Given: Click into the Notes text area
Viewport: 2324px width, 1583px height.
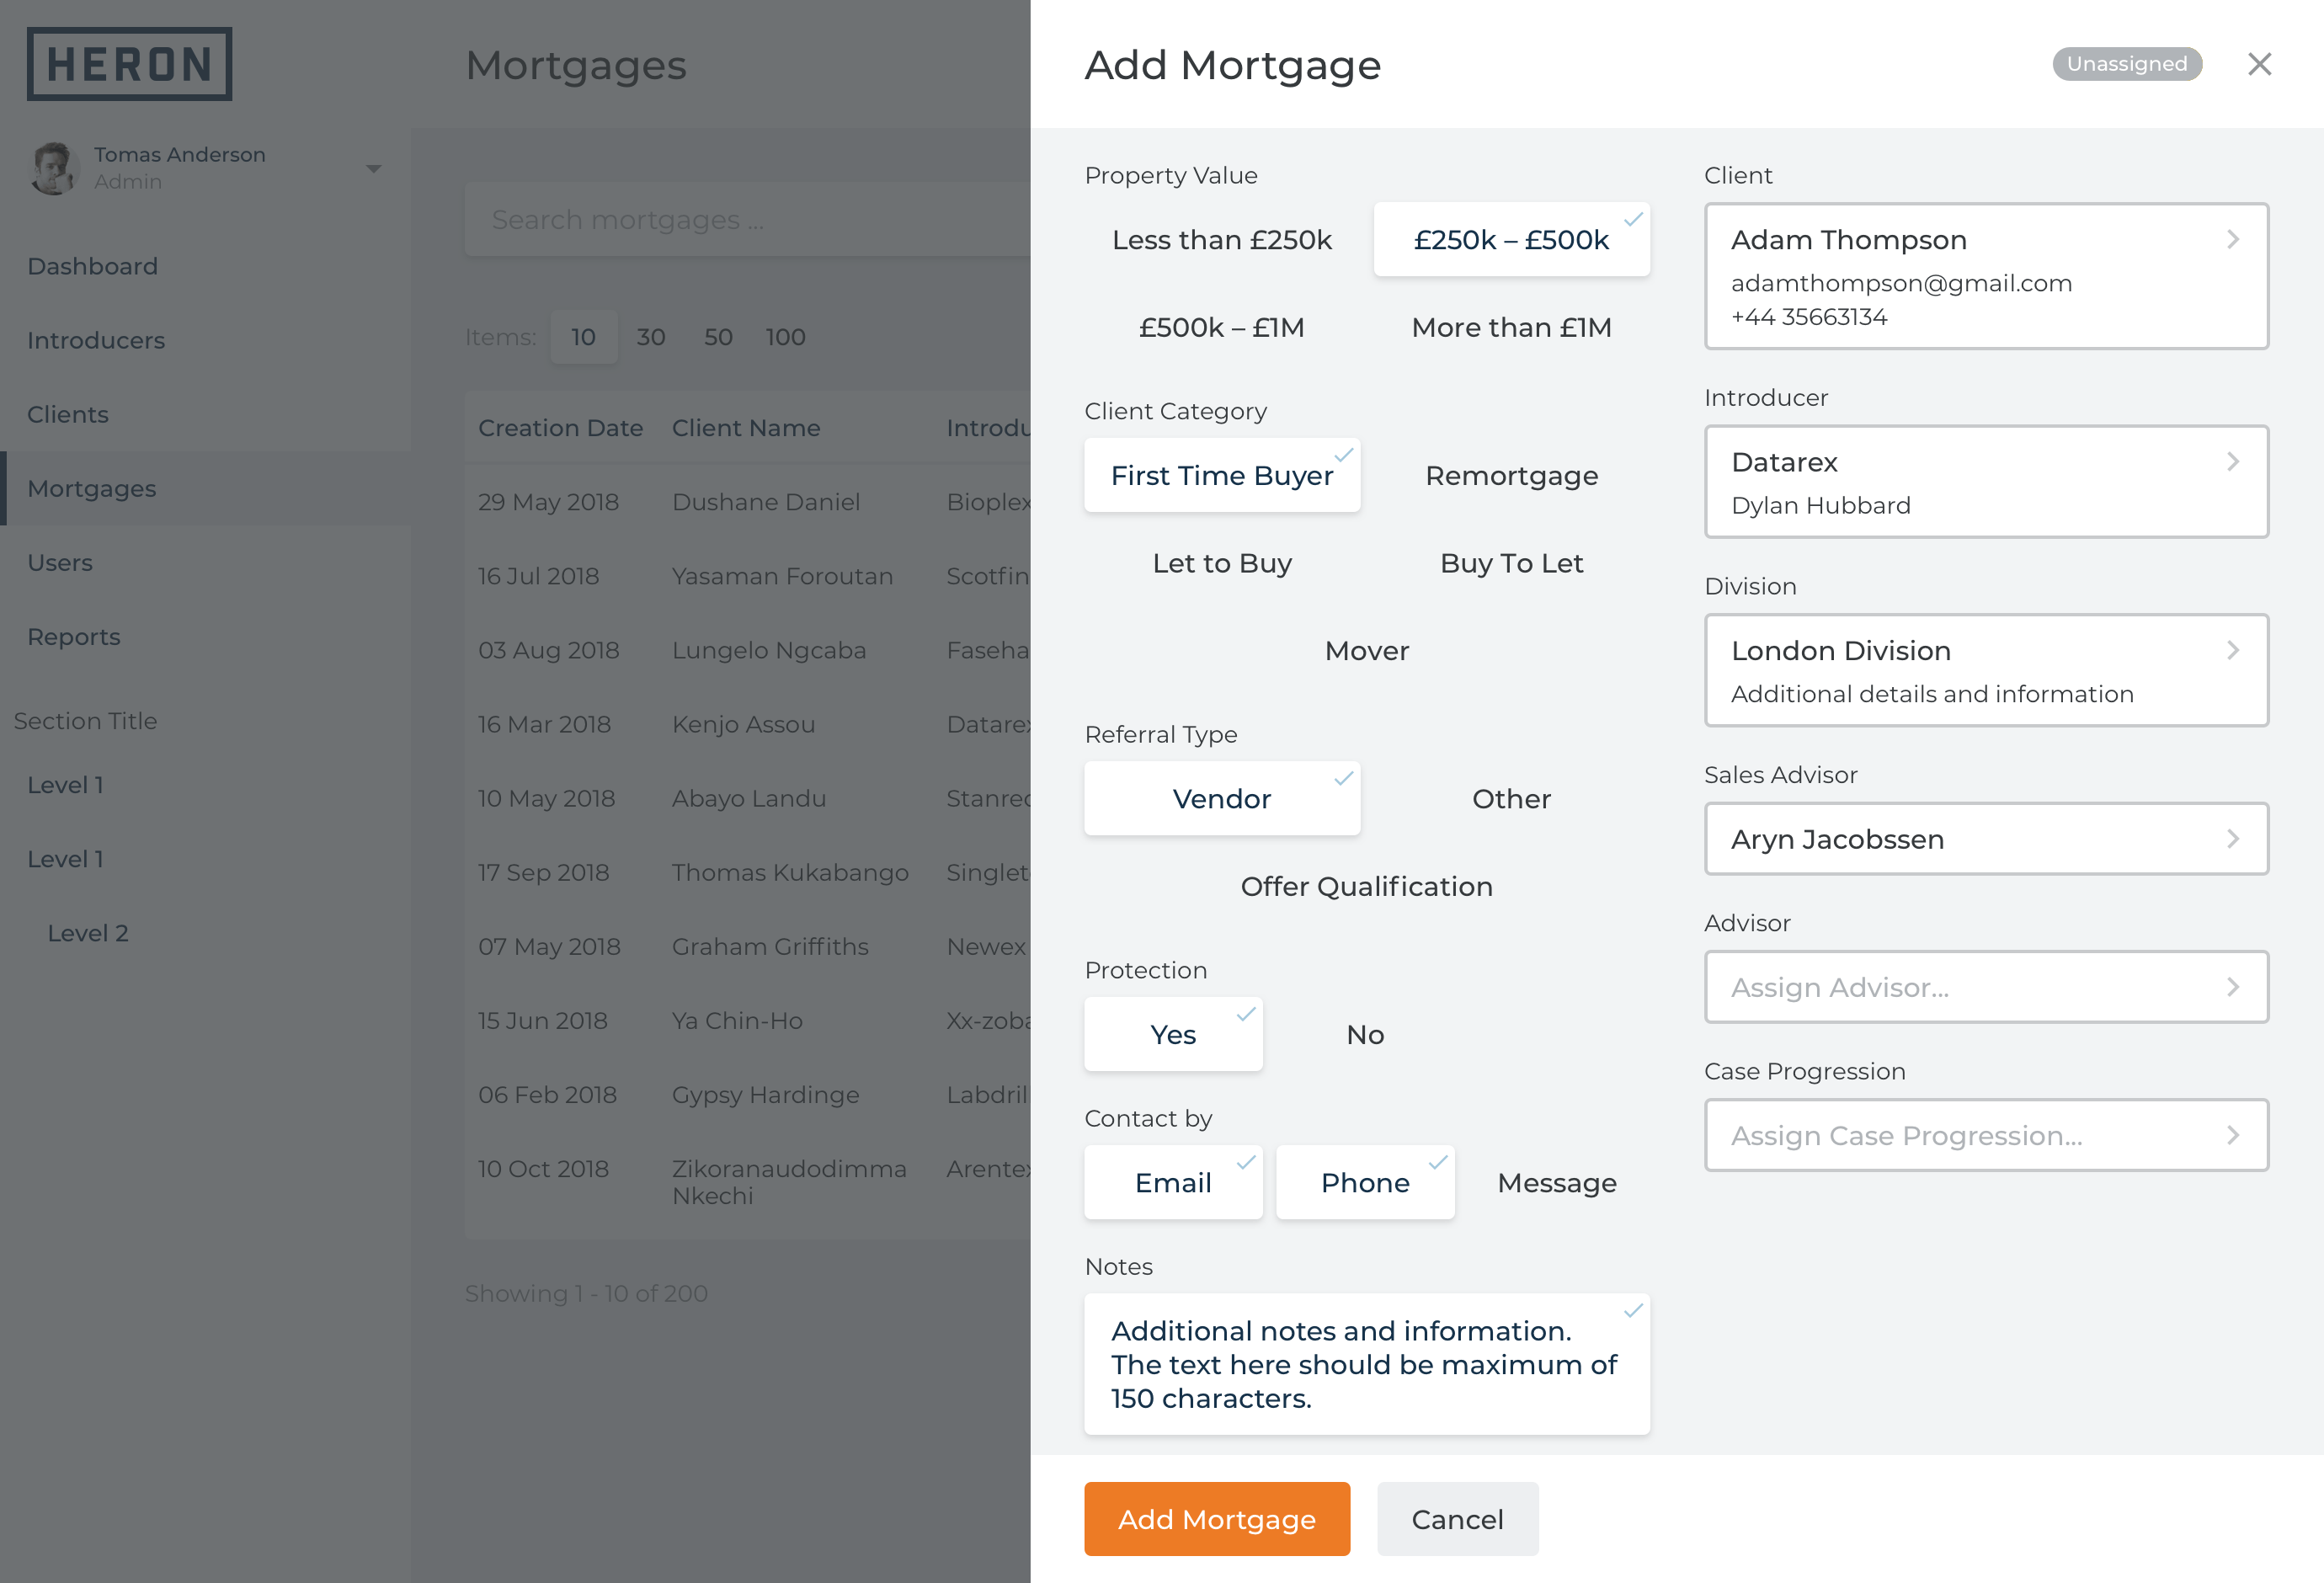Looking at the screenshot, I should [1367, 1365].
